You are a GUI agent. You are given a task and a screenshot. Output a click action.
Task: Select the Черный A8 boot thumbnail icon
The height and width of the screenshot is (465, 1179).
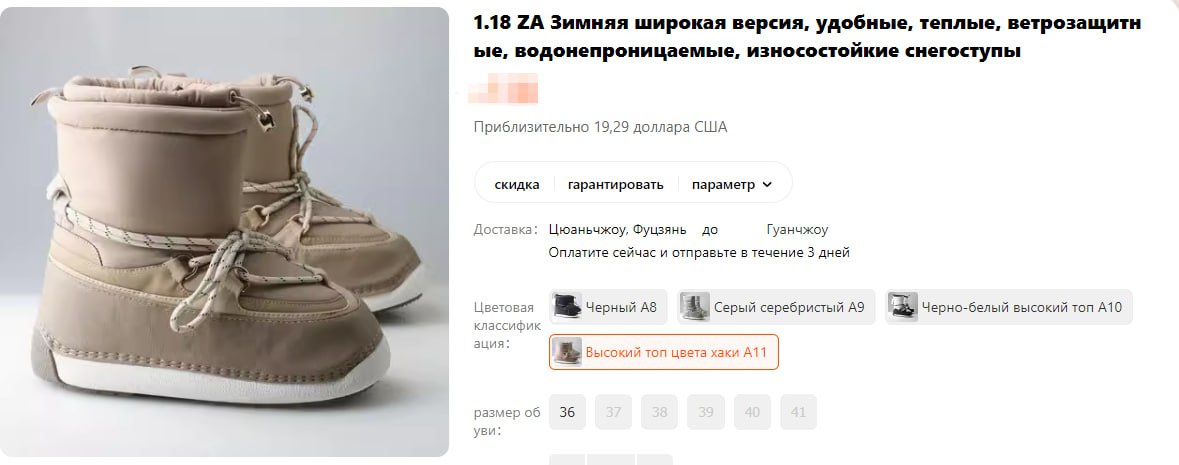567,307
